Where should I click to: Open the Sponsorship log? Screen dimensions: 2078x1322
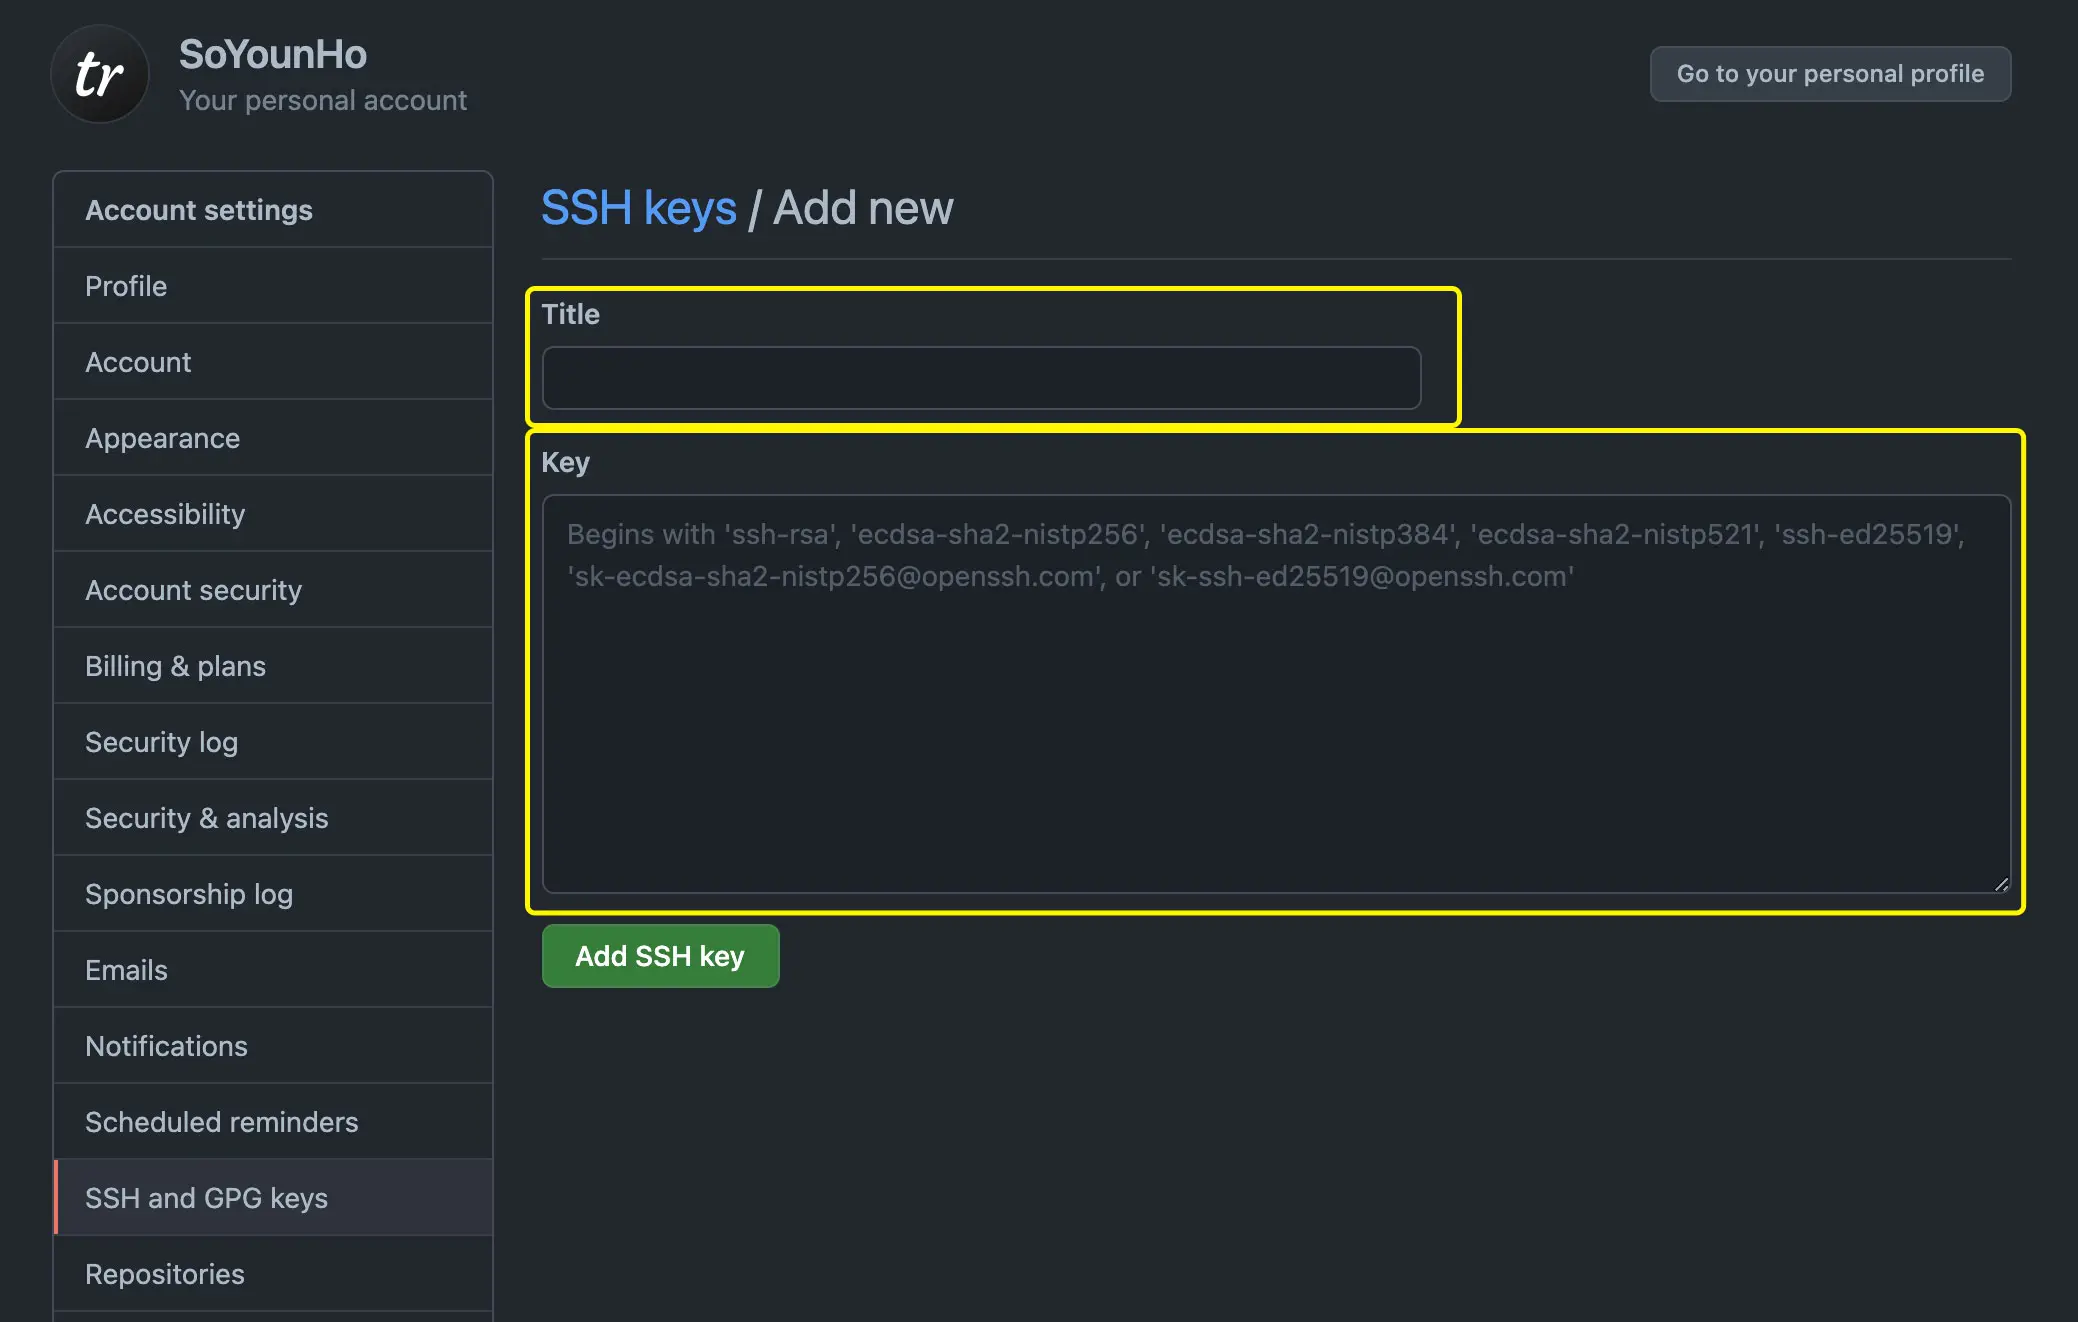click(188, 894)
